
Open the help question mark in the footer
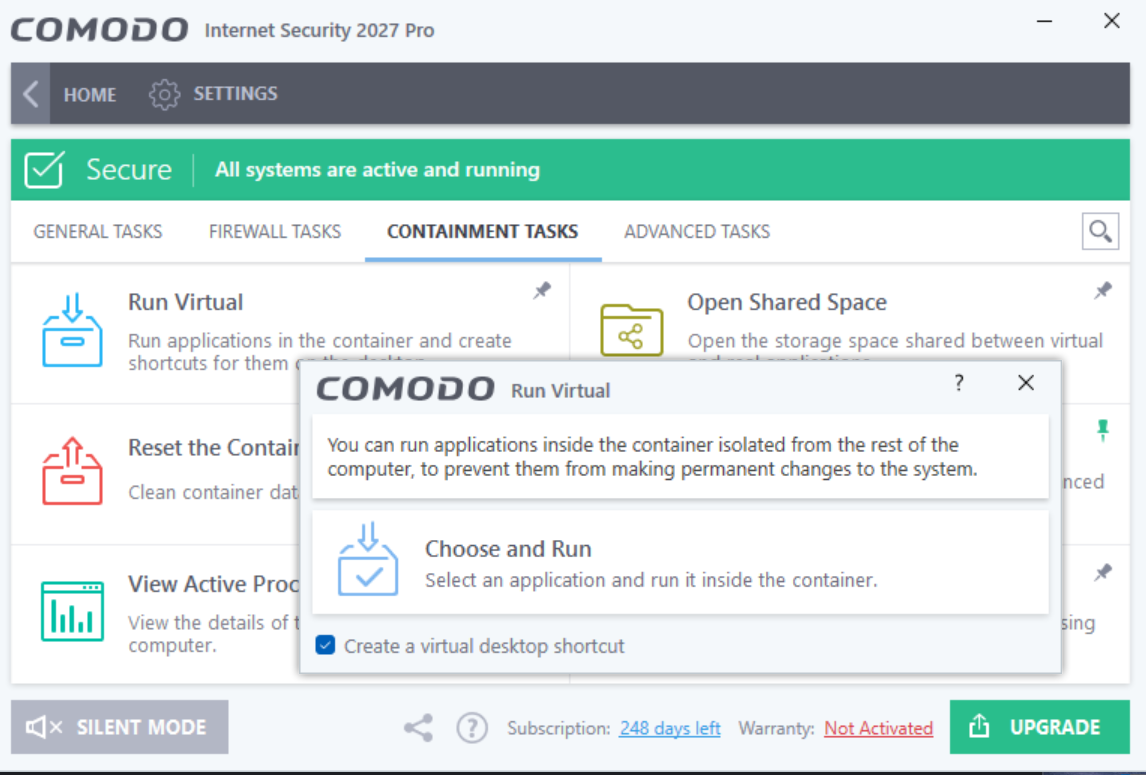pyautogui.click(x=472, y=728)
